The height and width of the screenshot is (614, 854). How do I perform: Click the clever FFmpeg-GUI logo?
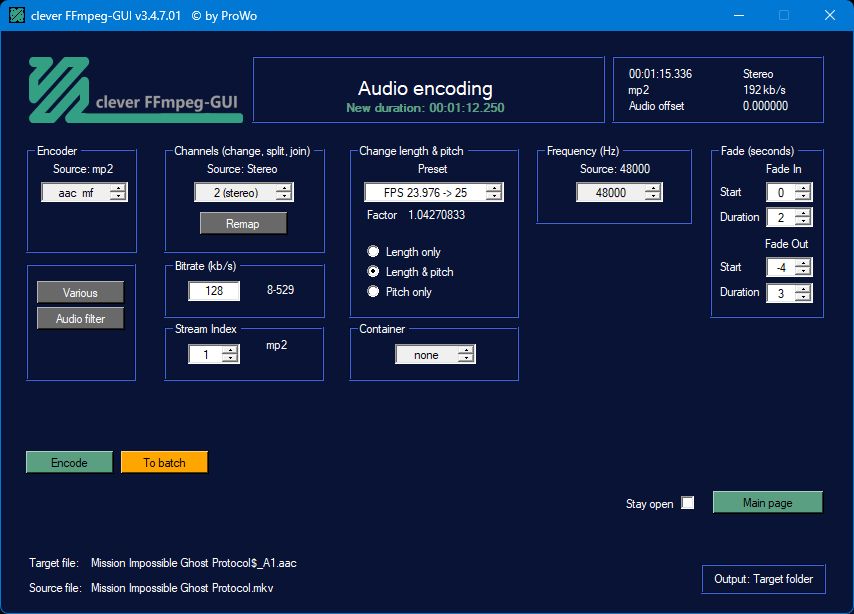click(135, 90)
